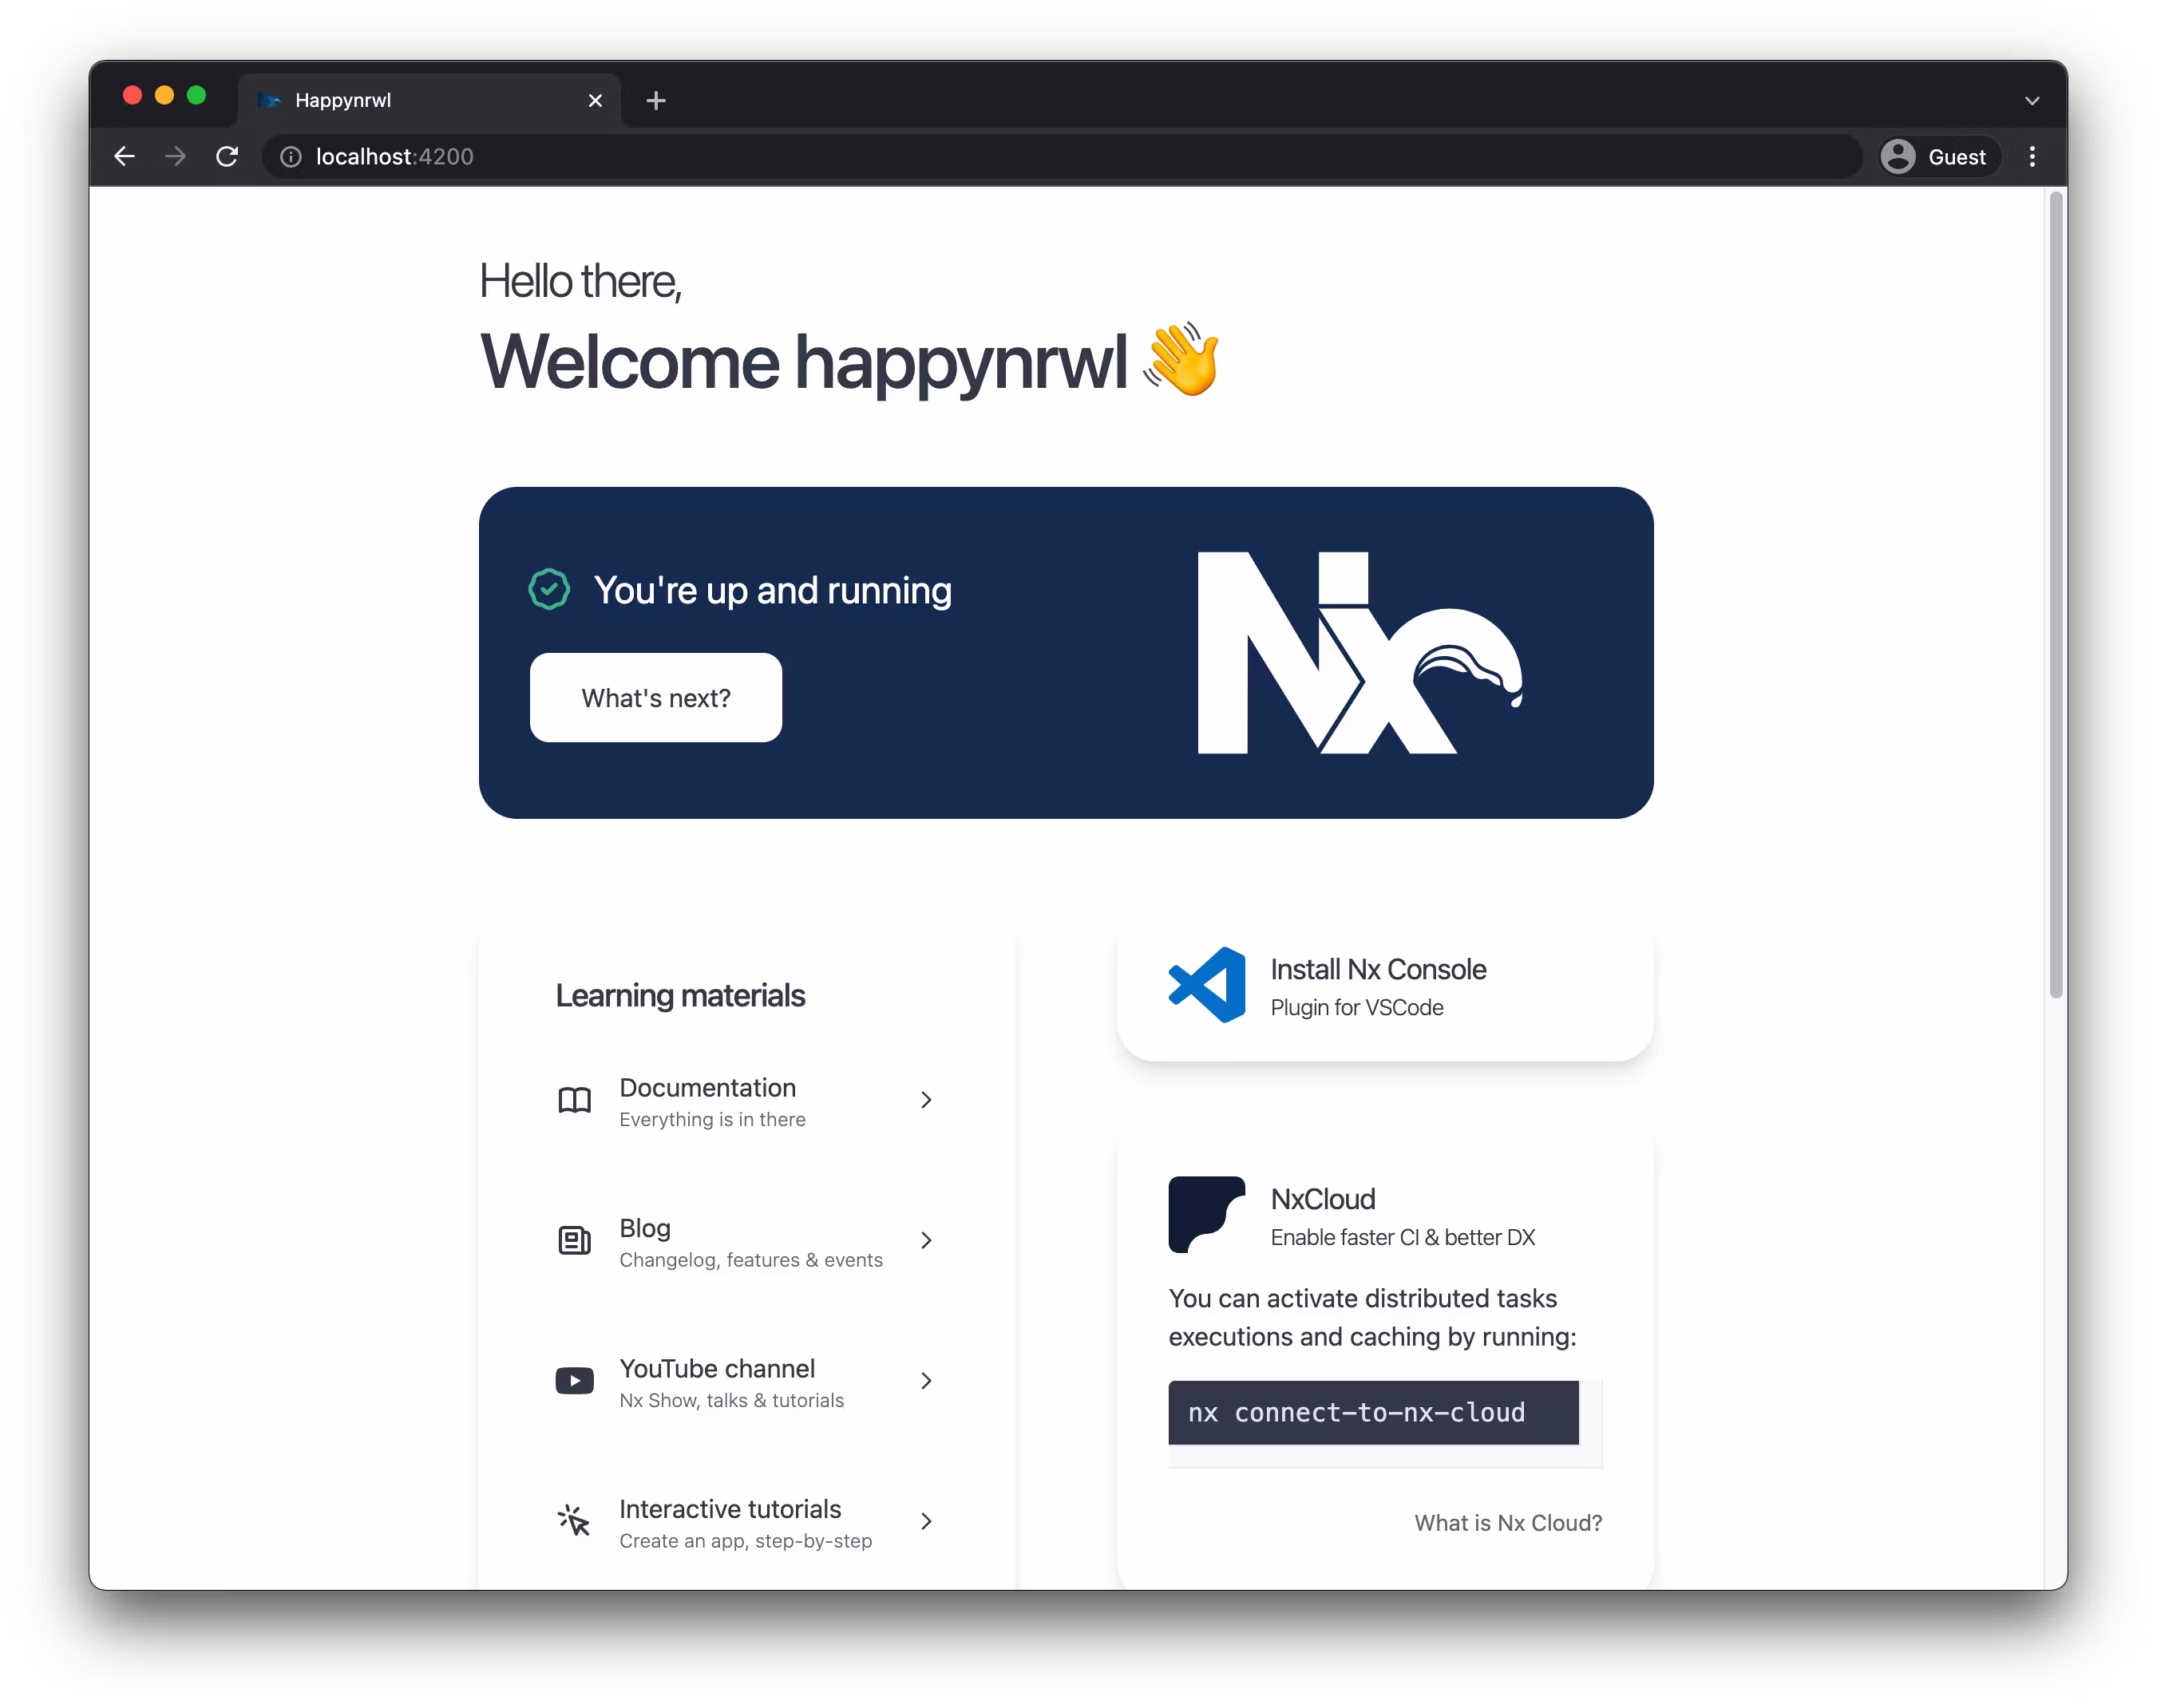This screenshot has height=1708, width=2157.
Task: Click the Interactive tutorials cursor icon
Action: pyautogui.click(x=574, y=1521)
